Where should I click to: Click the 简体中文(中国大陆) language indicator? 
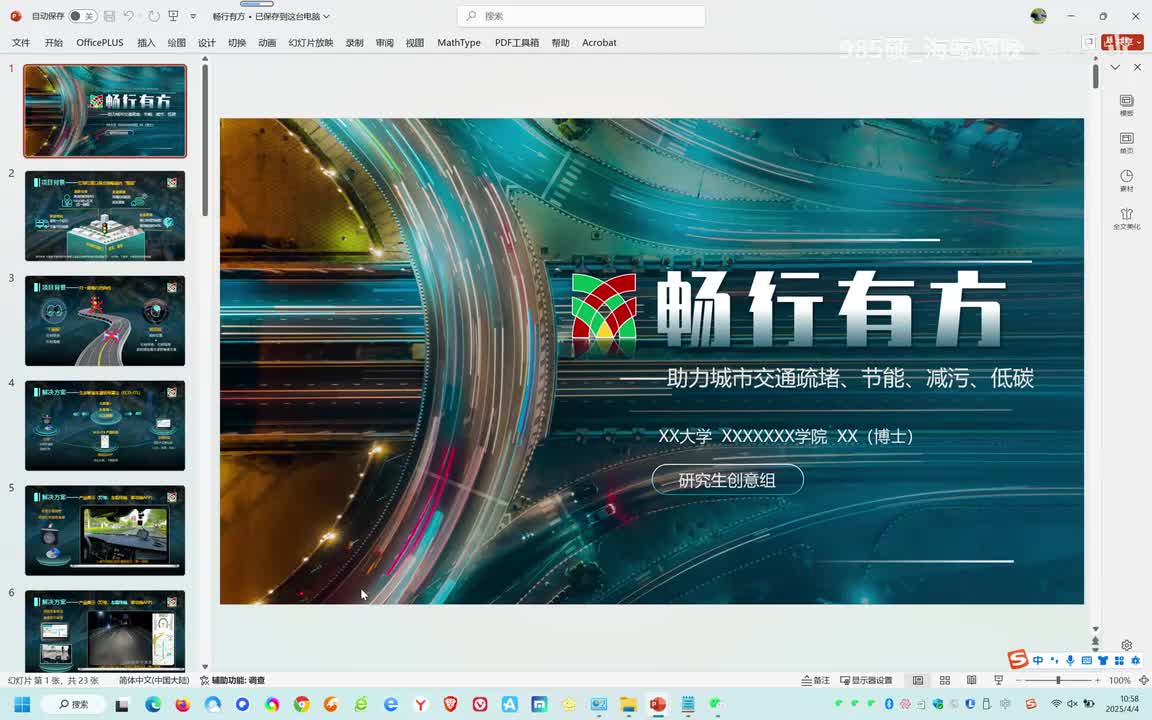pyautogui.click(x=154, y=680)
